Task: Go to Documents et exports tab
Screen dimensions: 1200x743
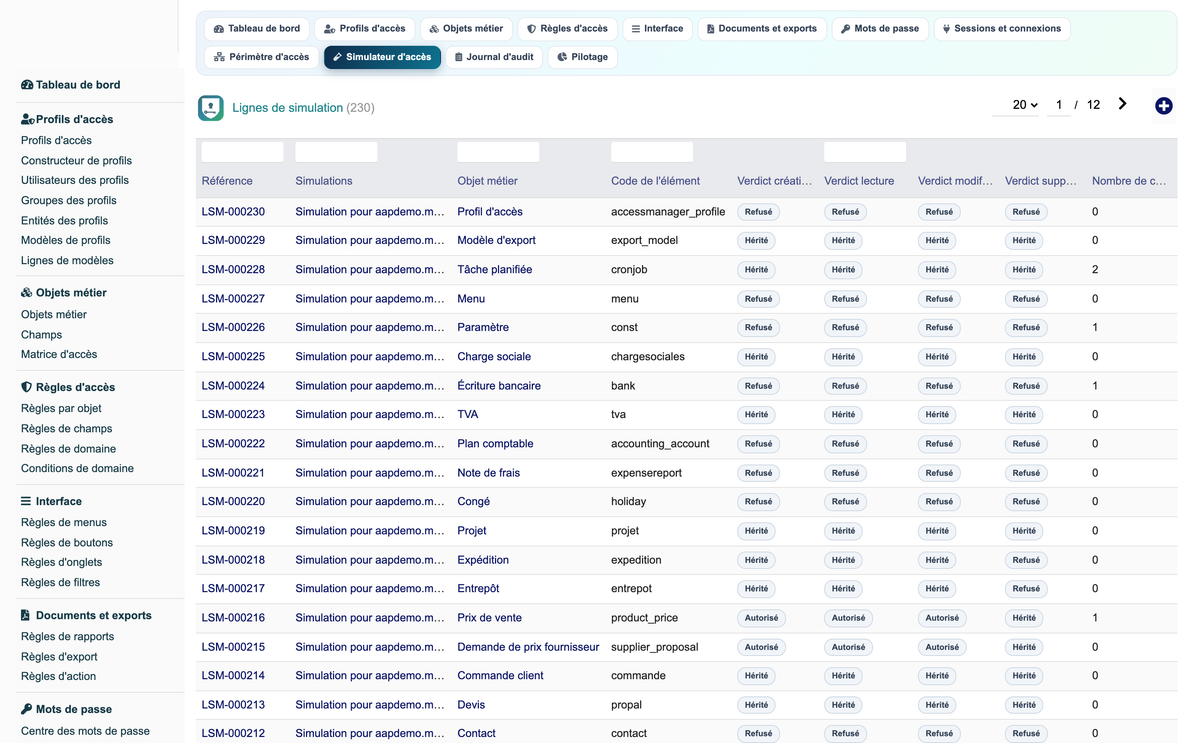Action: tap(763, 29)
